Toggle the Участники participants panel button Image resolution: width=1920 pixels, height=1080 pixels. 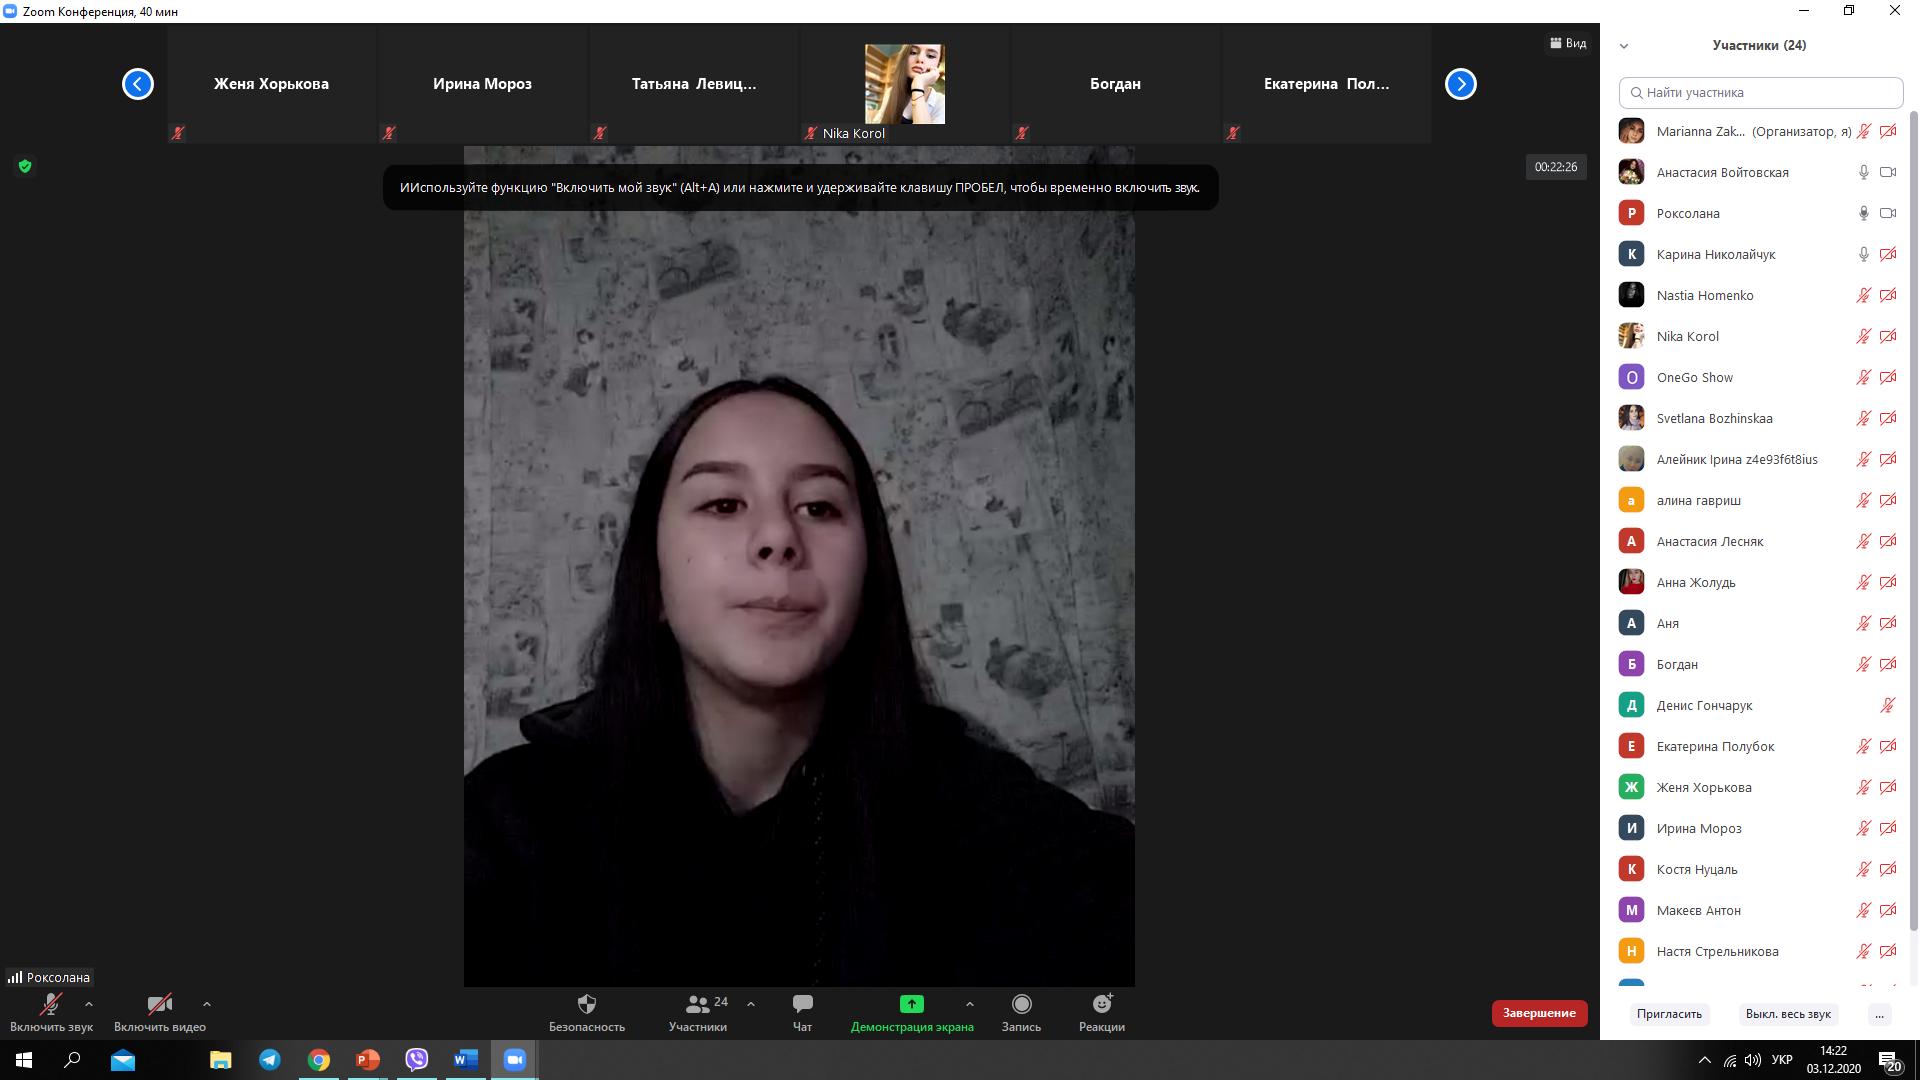[700, 1011]
